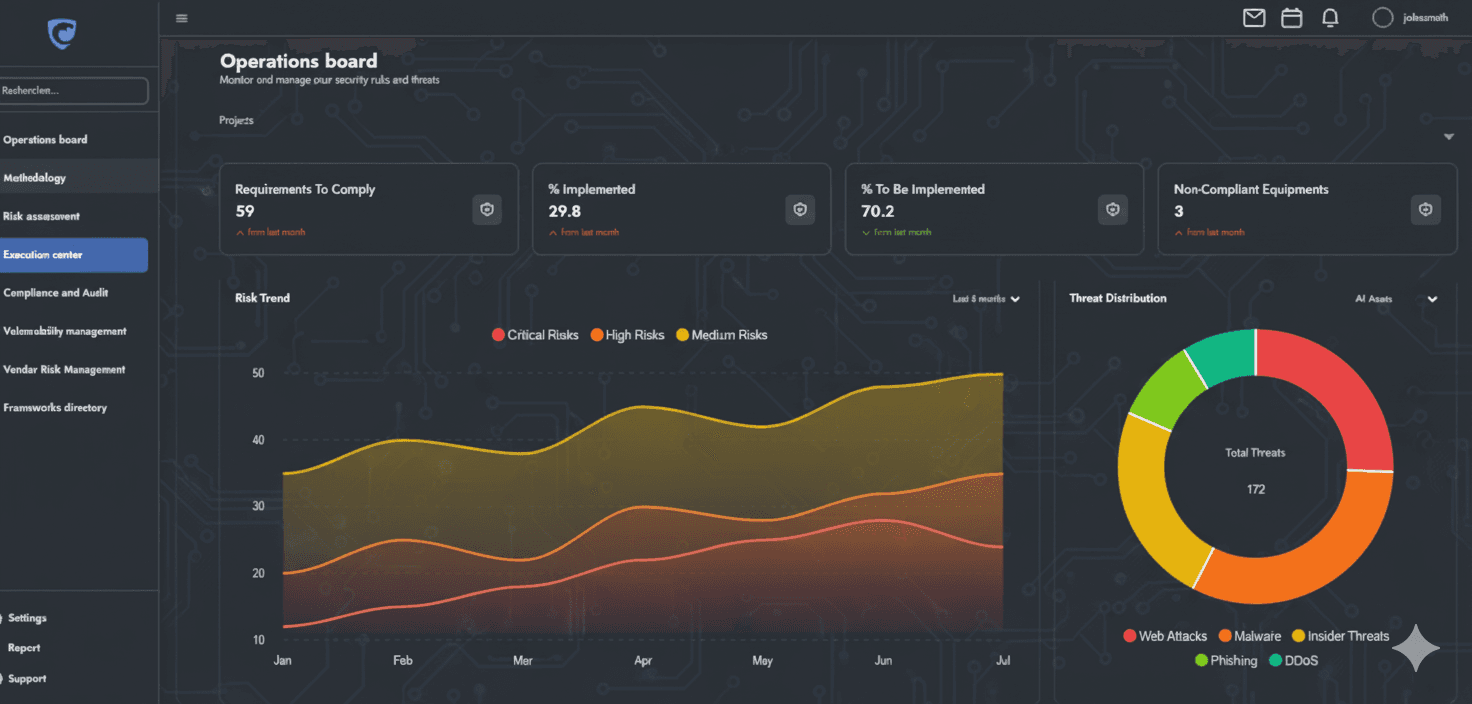The width and height of the screenshot is (1472, 704).
Task: Open the Threat Distribution assets dropdown
Action: coord(1397,299)
